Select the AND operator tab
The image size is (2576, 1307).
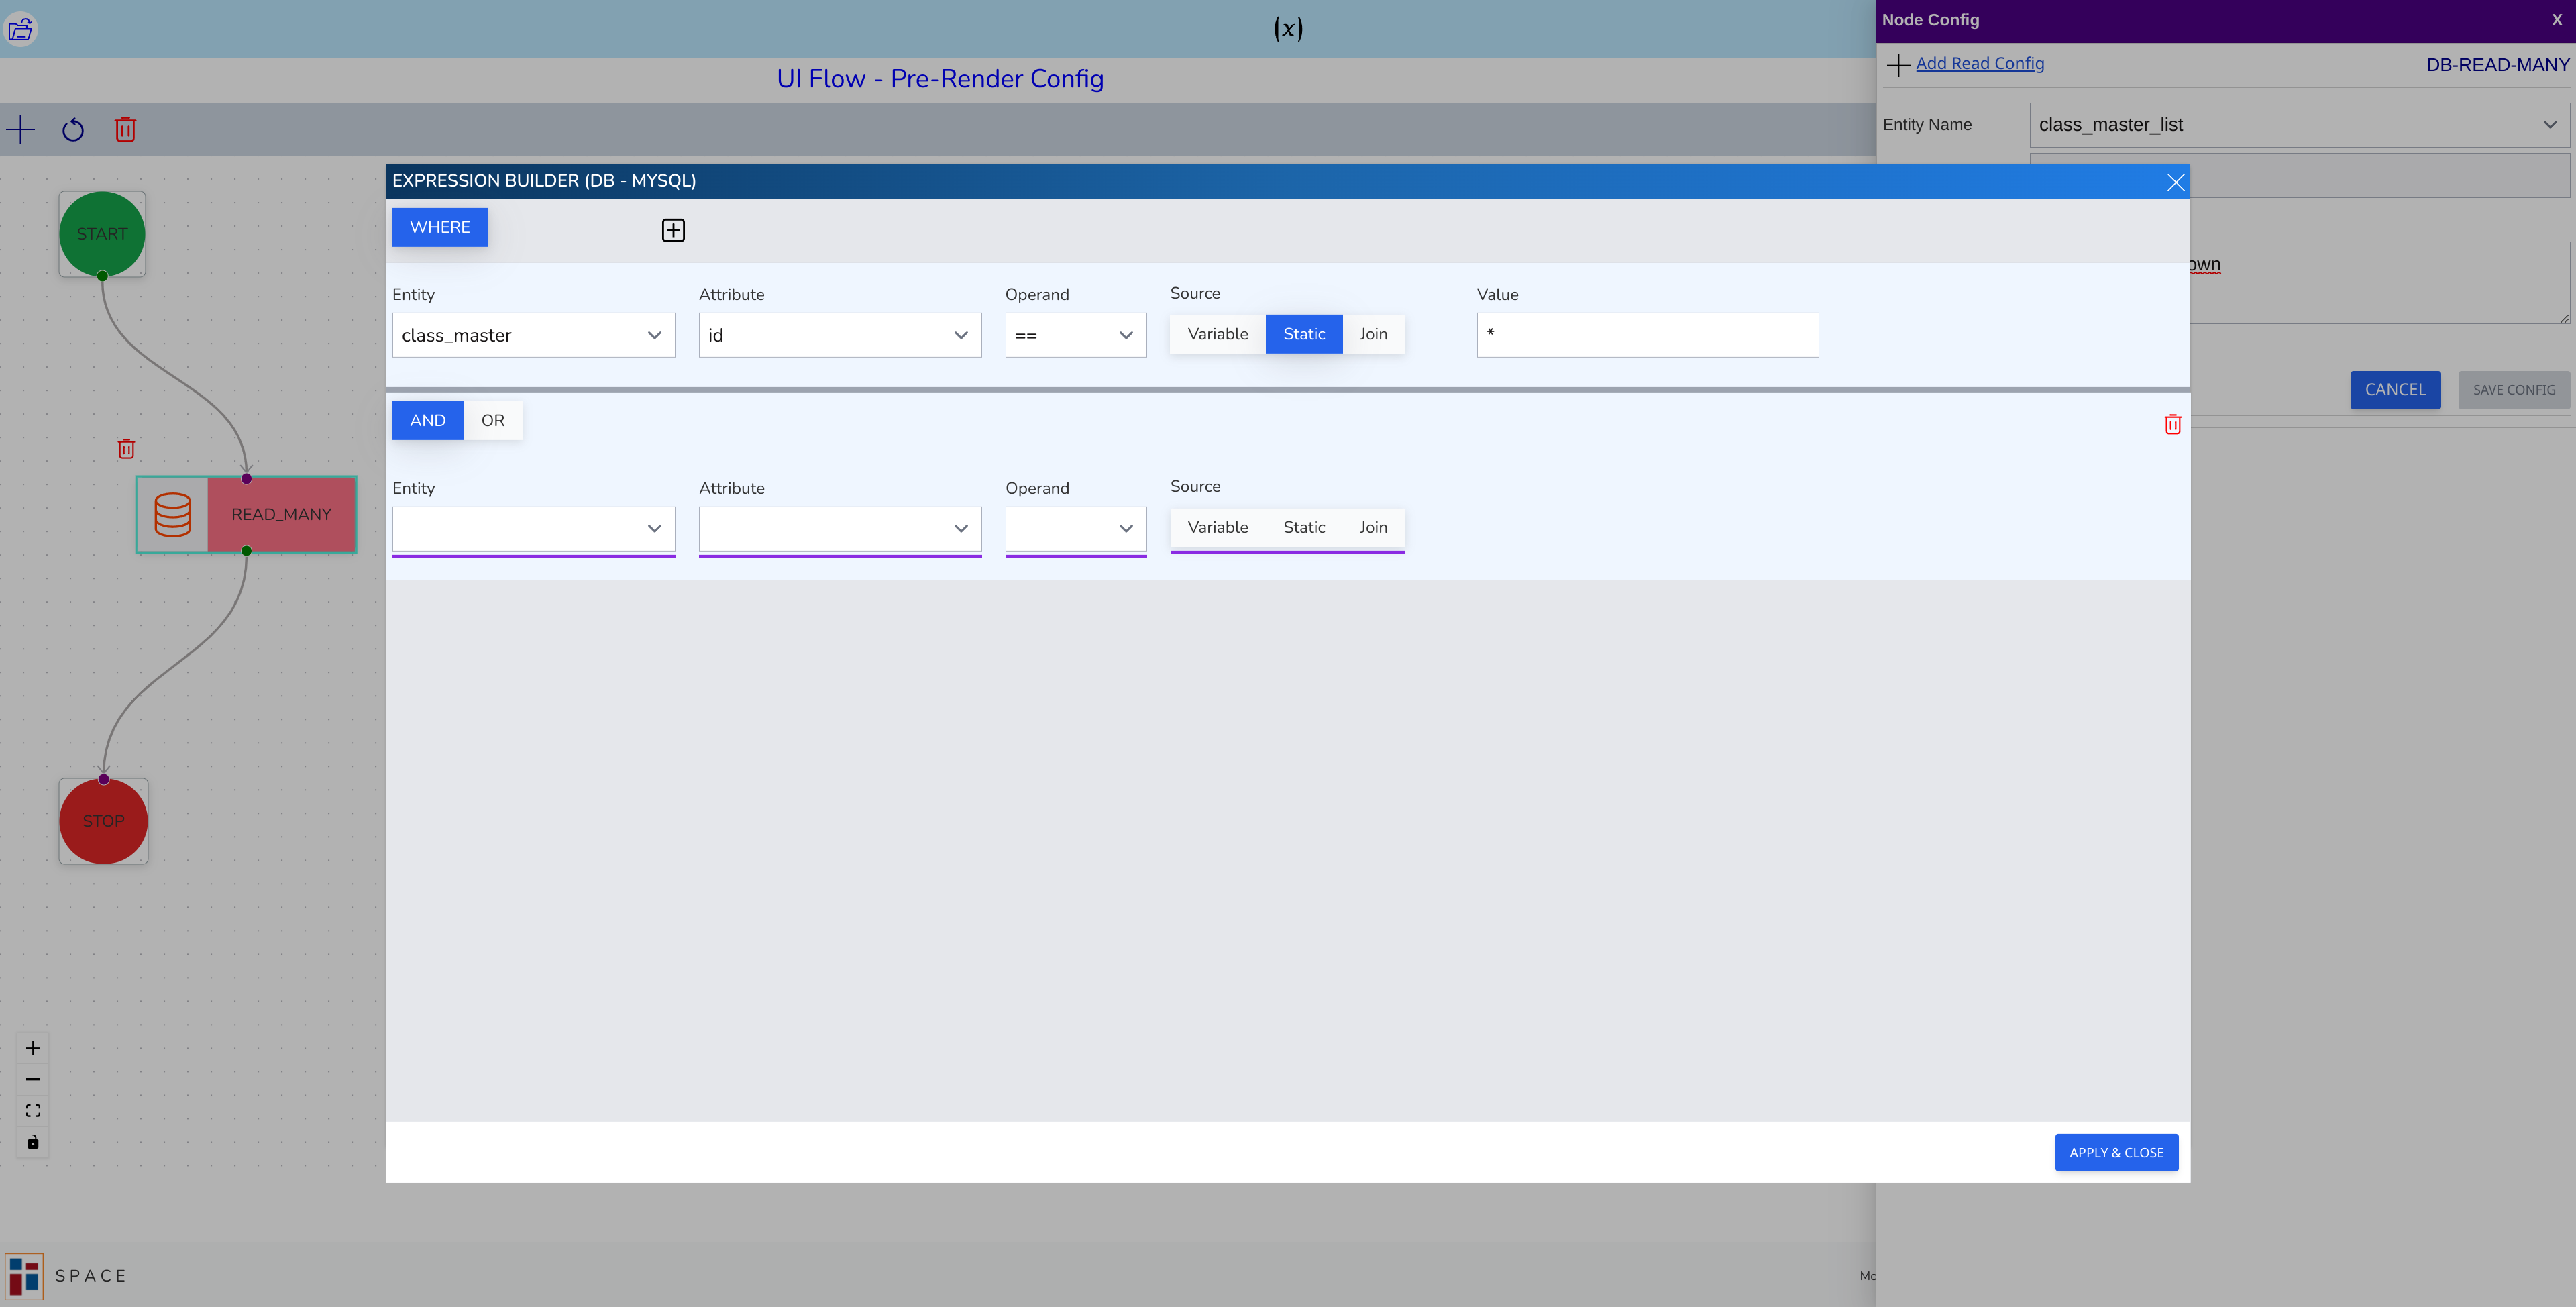[427, 420]
